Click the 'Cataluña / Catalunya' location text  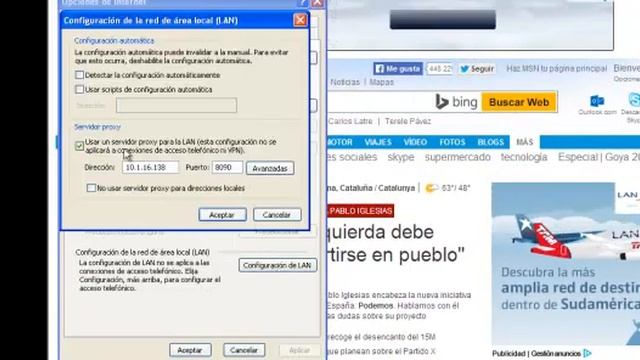[377, 188]
